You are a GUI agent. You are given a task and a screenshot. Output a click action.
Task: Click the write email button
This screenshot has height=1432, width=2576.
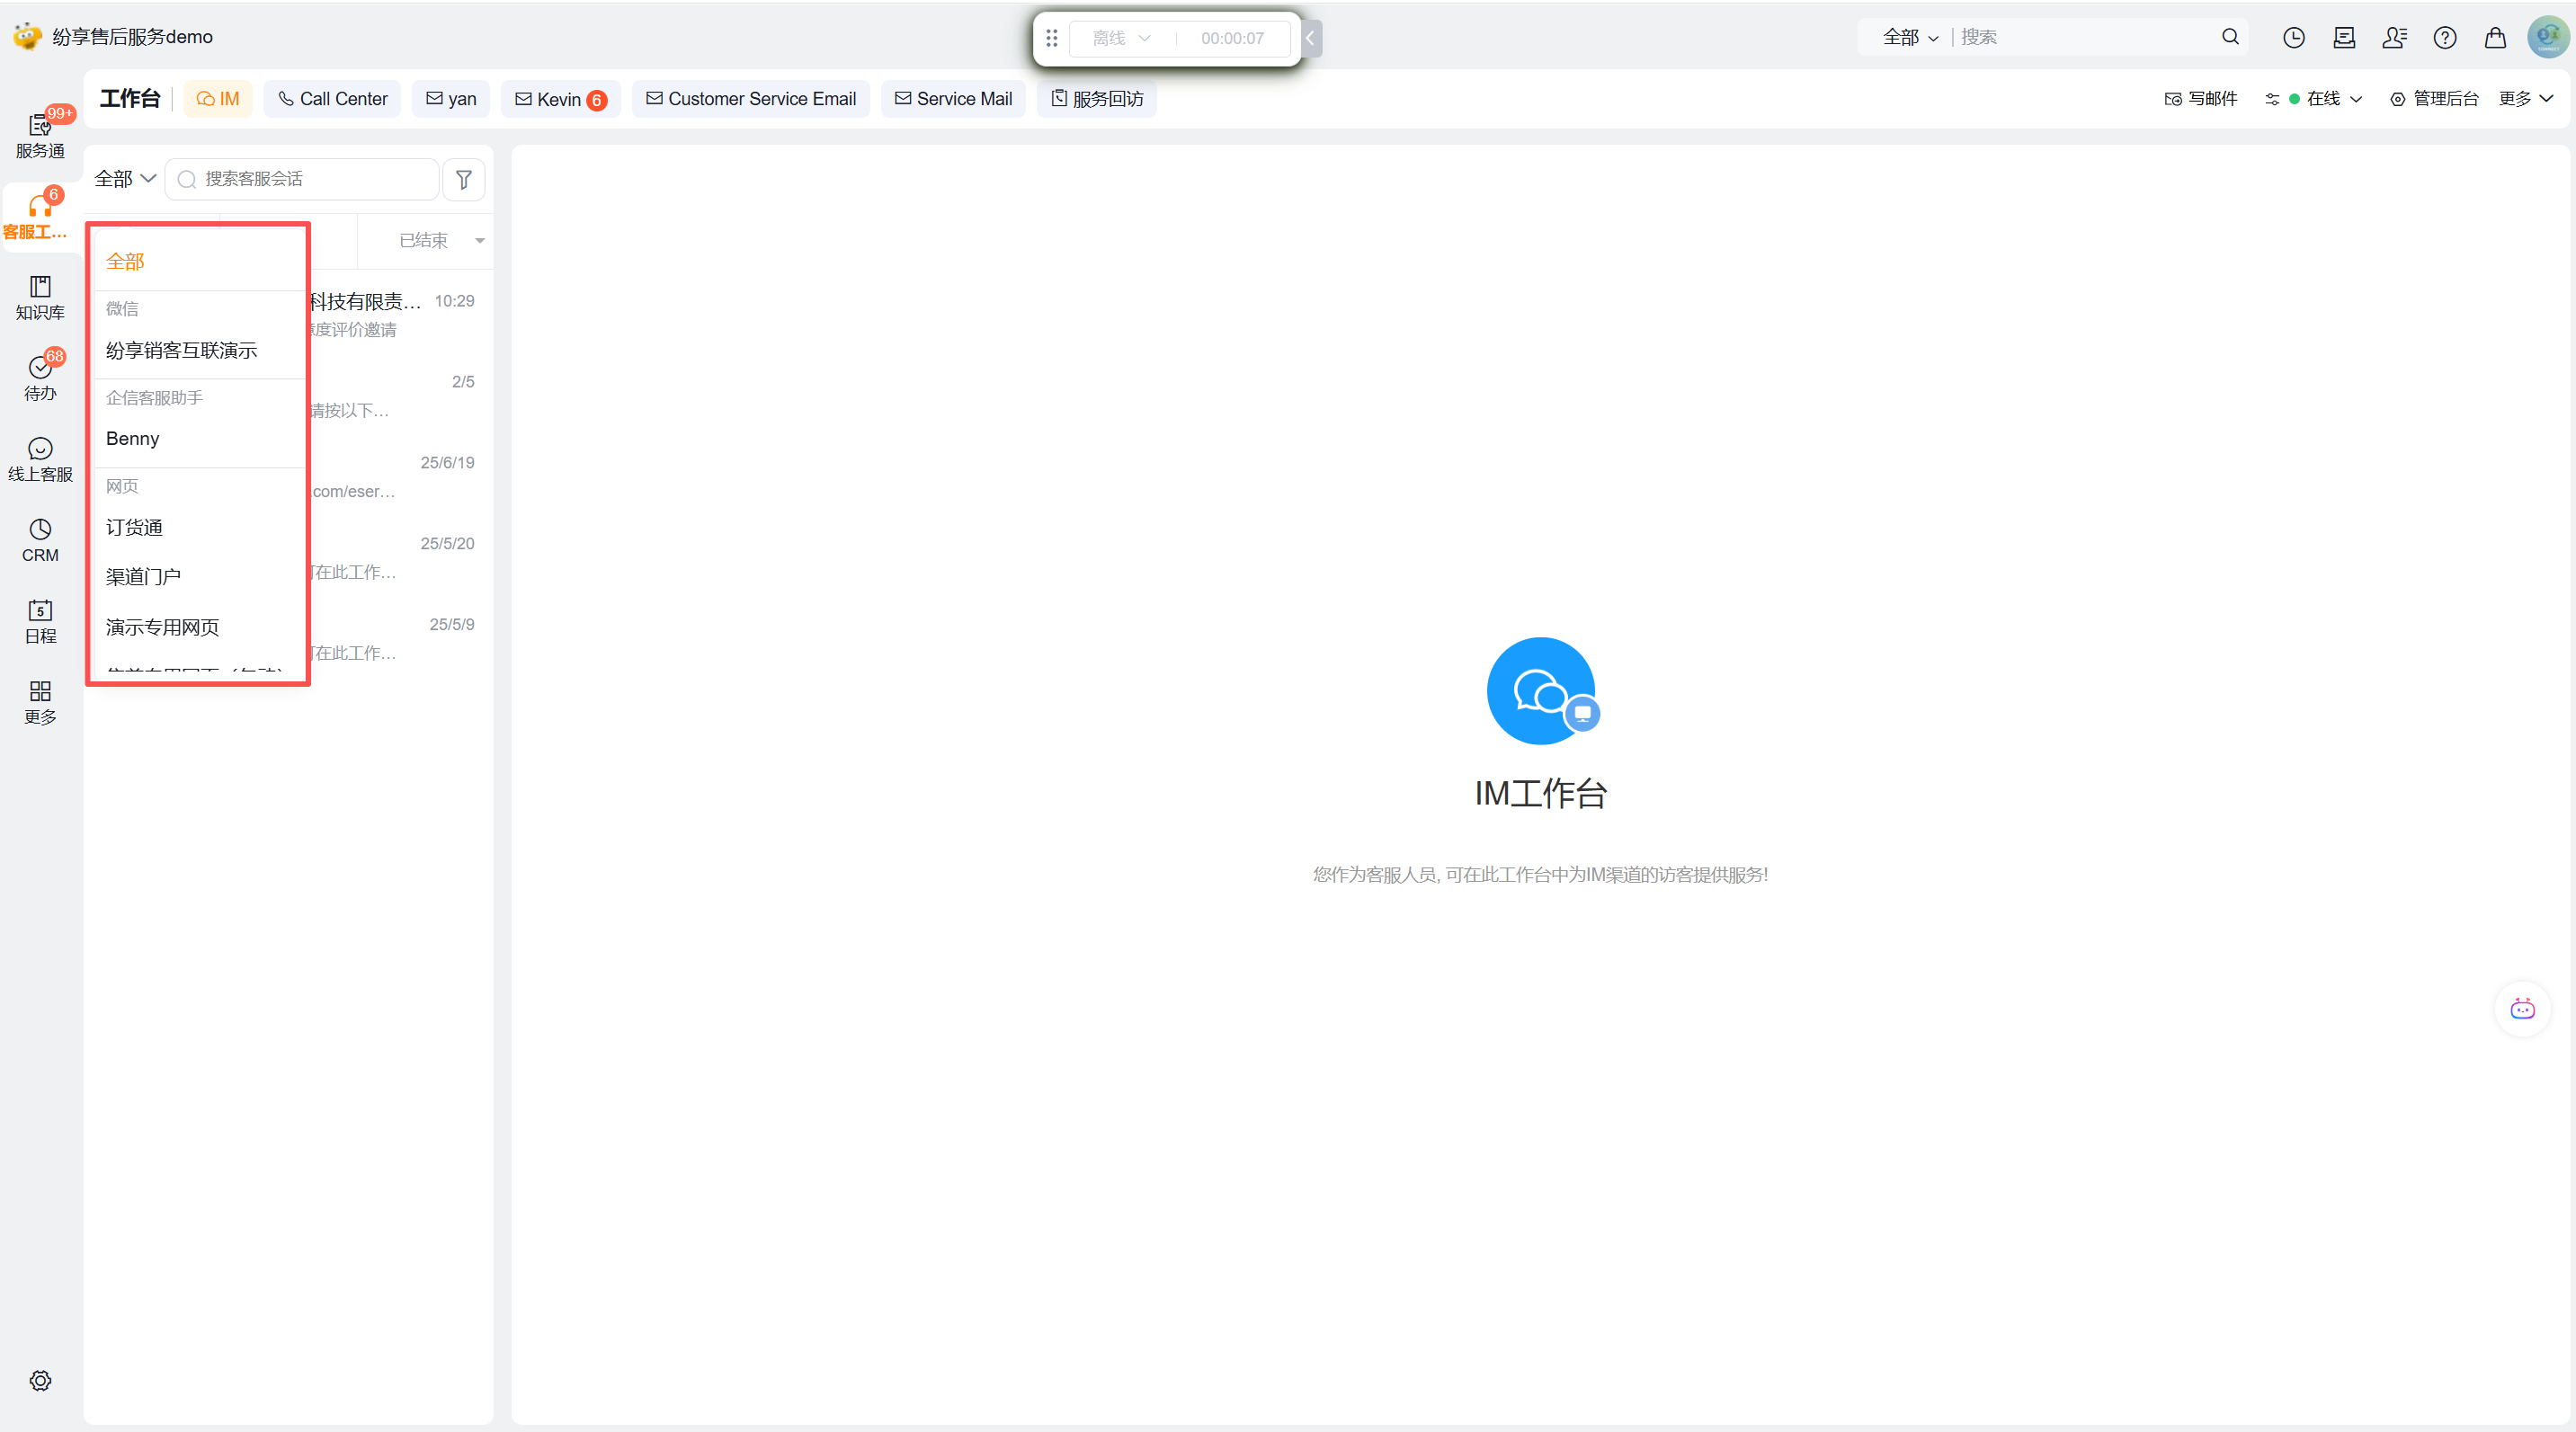[2201, 98]
